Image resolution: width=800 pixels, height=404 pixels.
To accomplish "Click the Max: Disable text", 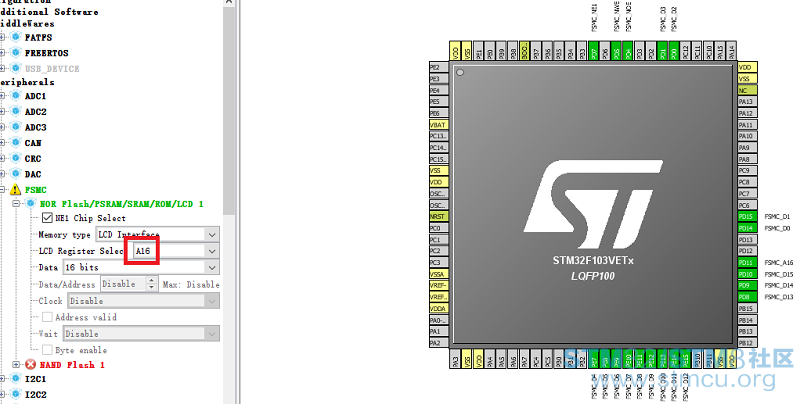I will [x=191, y=284].
